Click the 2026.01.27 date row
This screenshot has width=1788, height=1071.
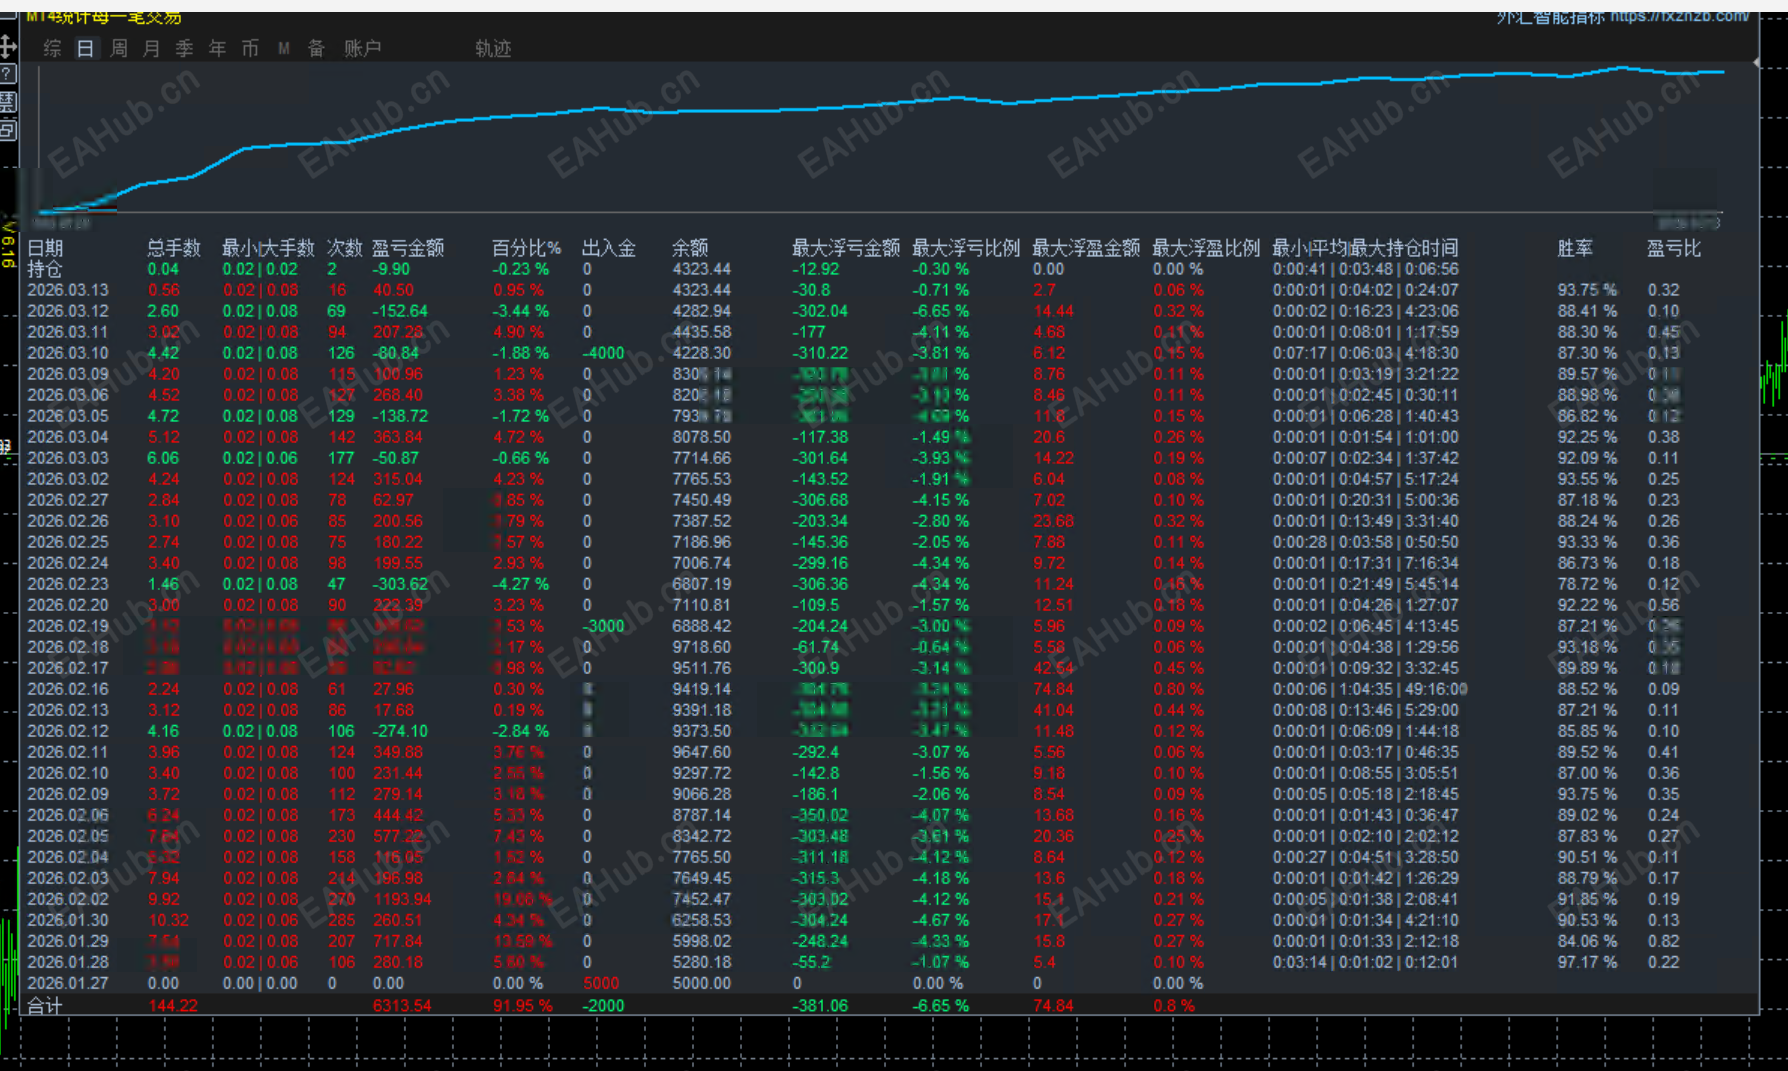[68, 983]
